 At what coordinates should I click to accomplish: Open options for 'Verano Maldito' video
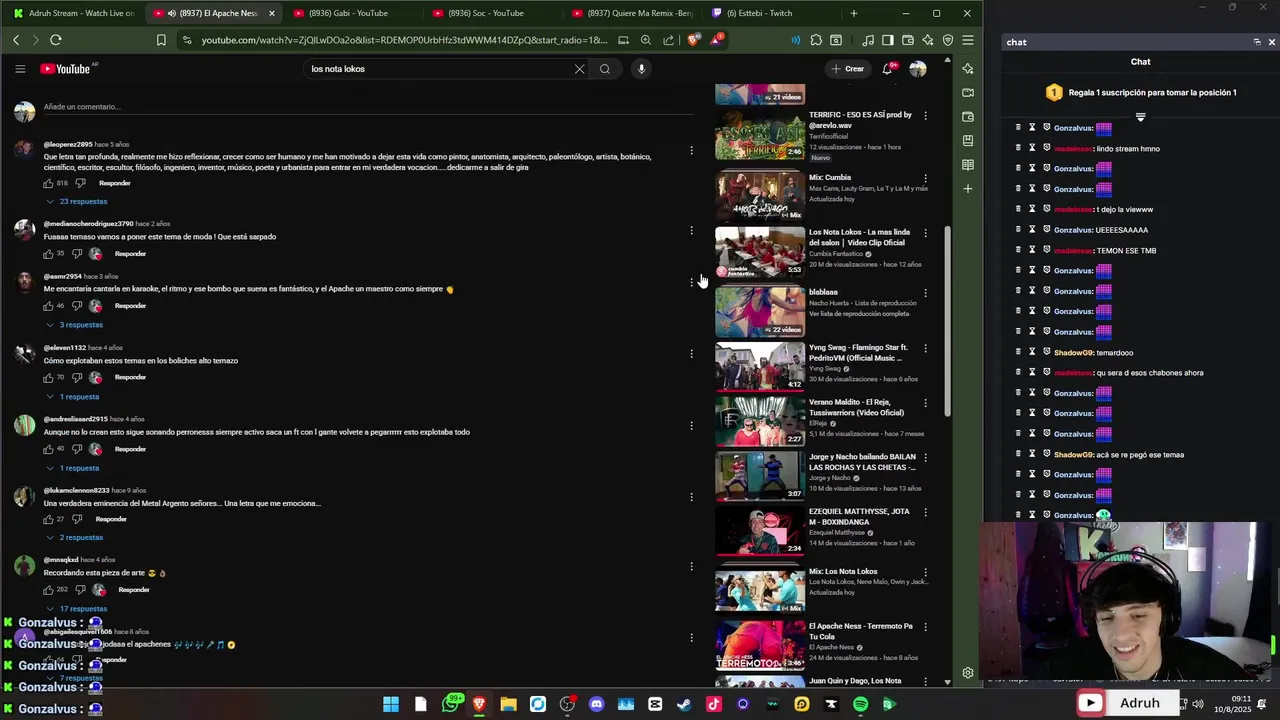point(925,403)
